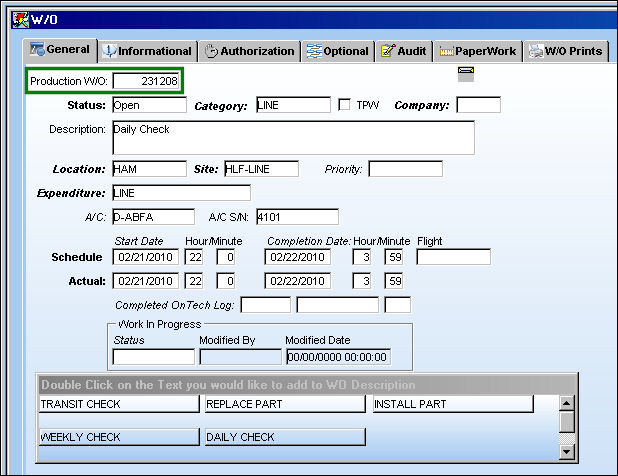This screenshot has height=476, width=618.
Task: Click the Informational tab icon
Action: coord(109,51)
